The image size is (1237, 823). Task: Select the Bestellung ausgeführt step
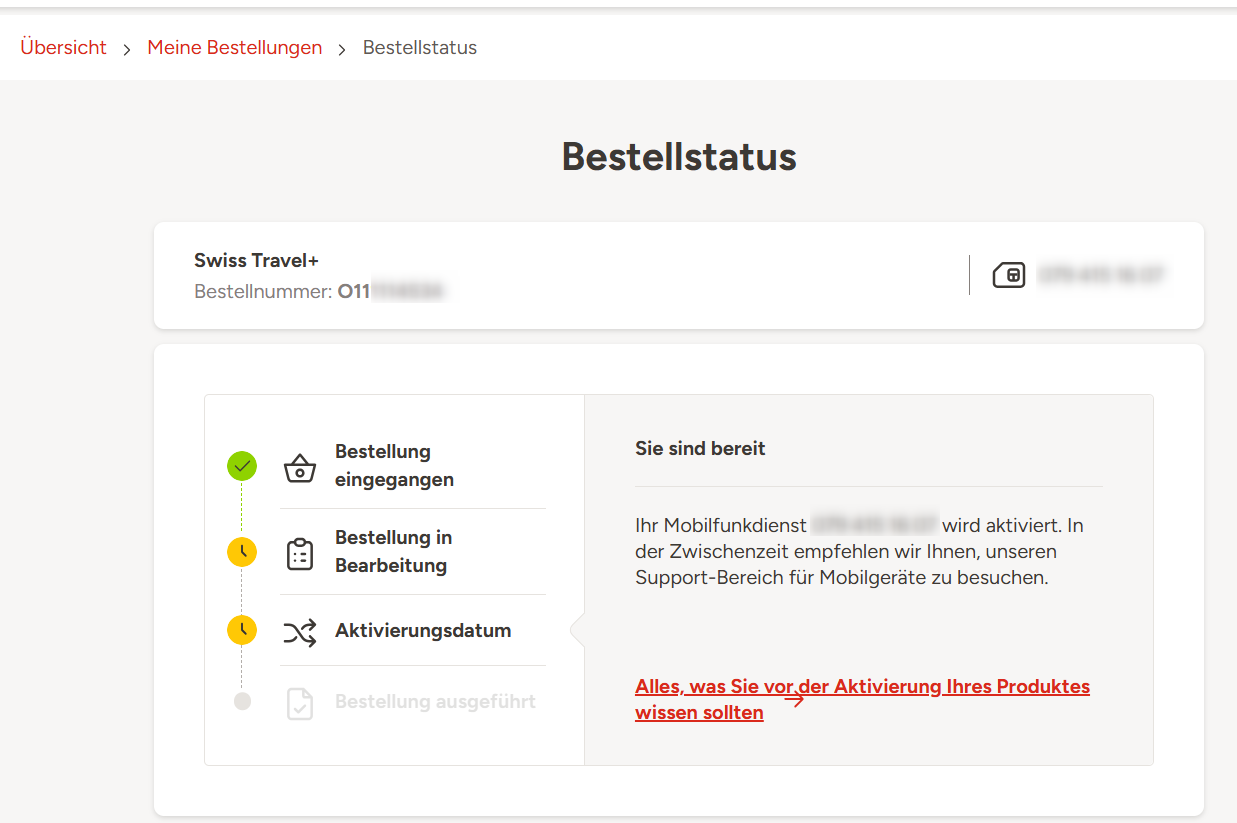pos(435,702)
